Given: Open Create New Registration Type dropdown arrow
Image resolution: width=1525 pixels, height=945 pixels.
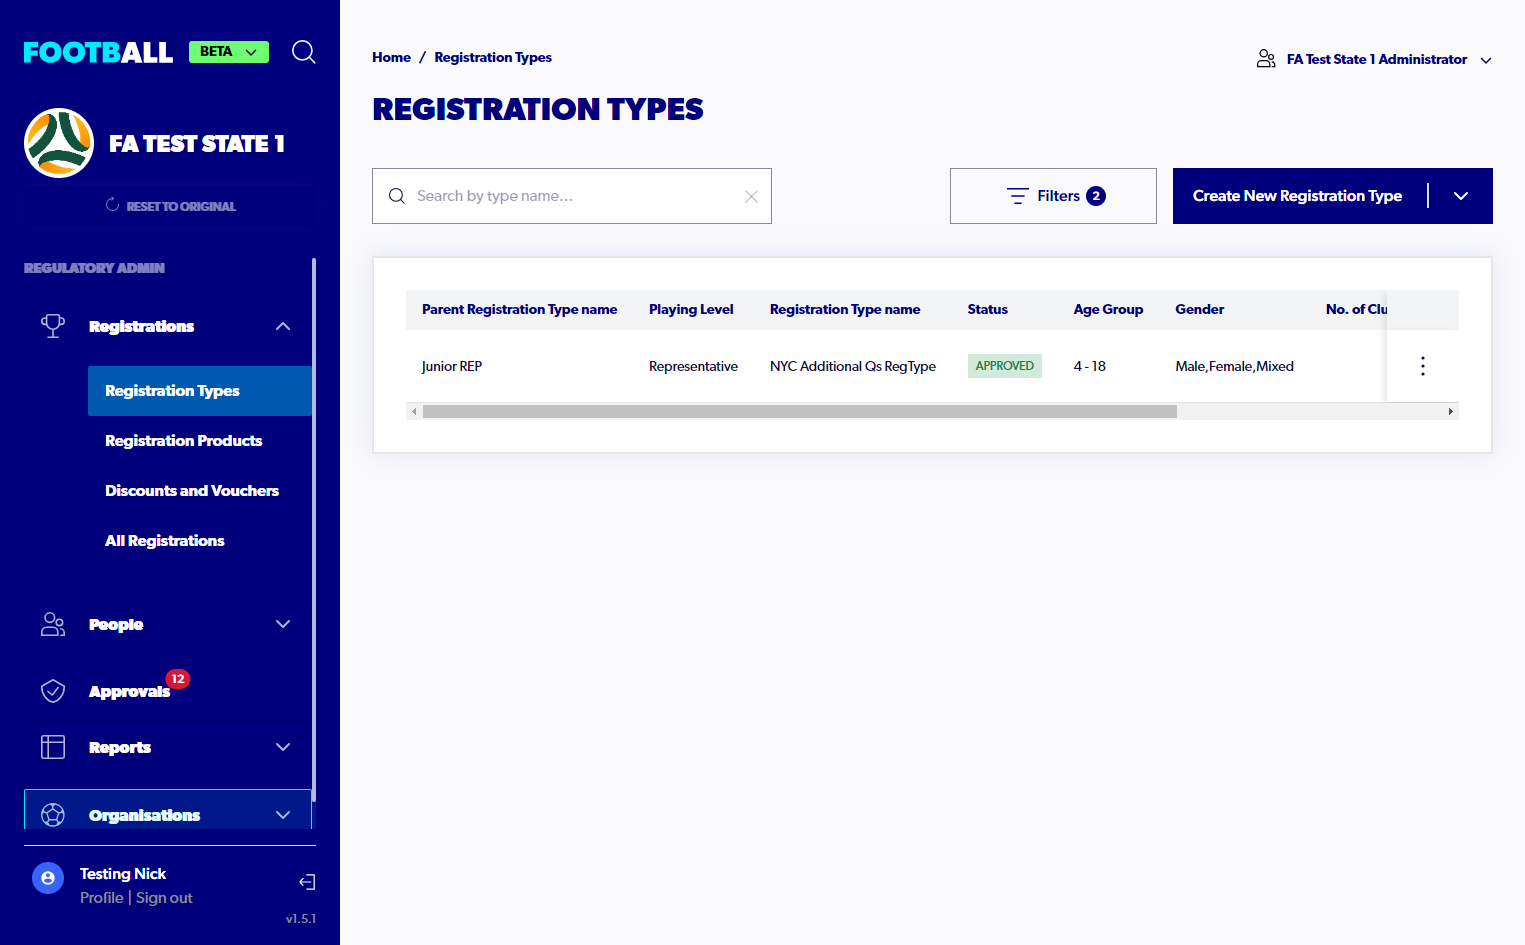Looking at the screenshot, I should tap(1461, 196).
